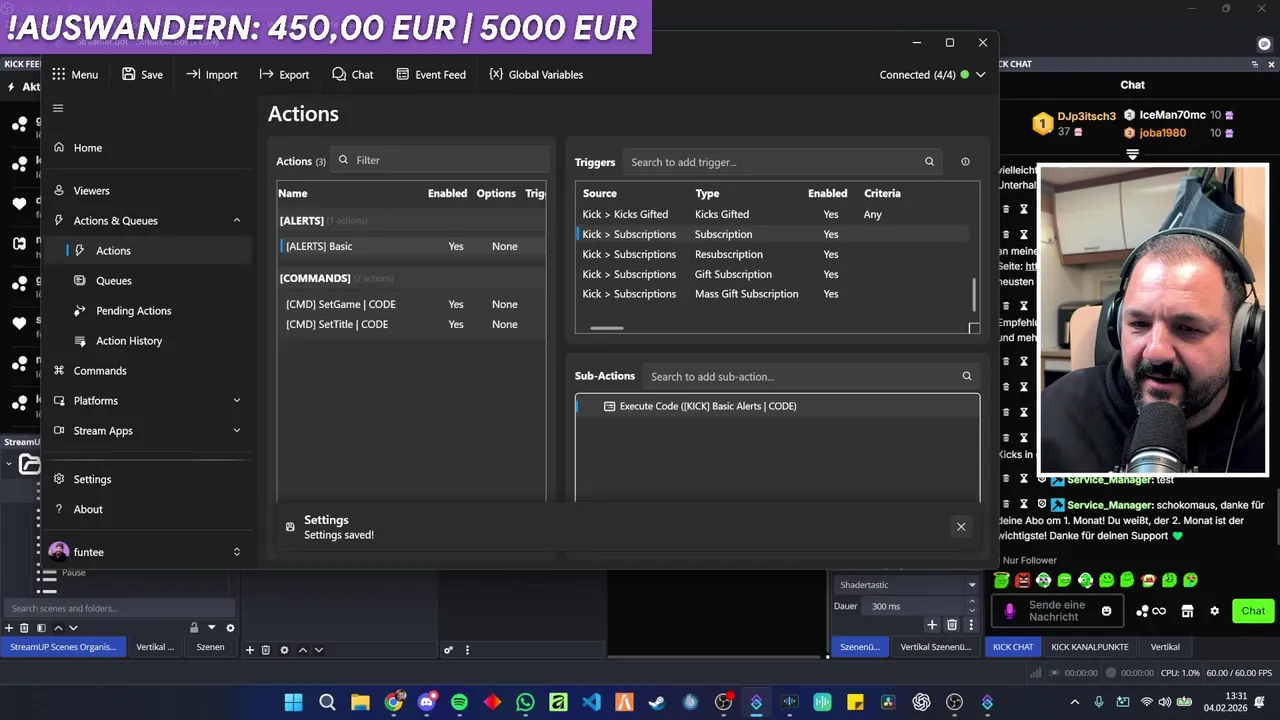
Task: Switch to the OBS Szenen tab
Action: click(210, 647)
